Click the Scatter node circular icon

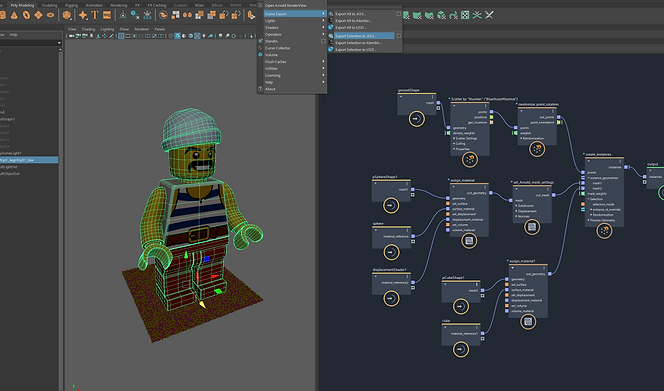470,160
